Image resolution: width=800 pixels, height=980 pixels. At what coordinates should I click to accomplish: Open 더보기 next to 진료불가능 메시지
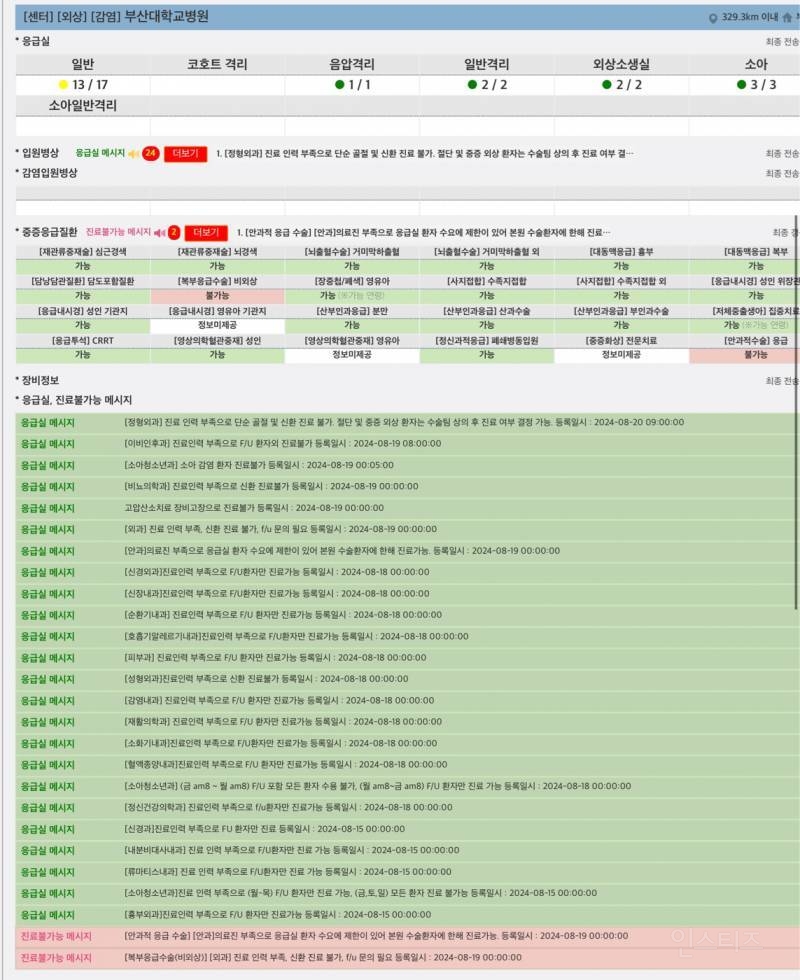tap(206, 232)
